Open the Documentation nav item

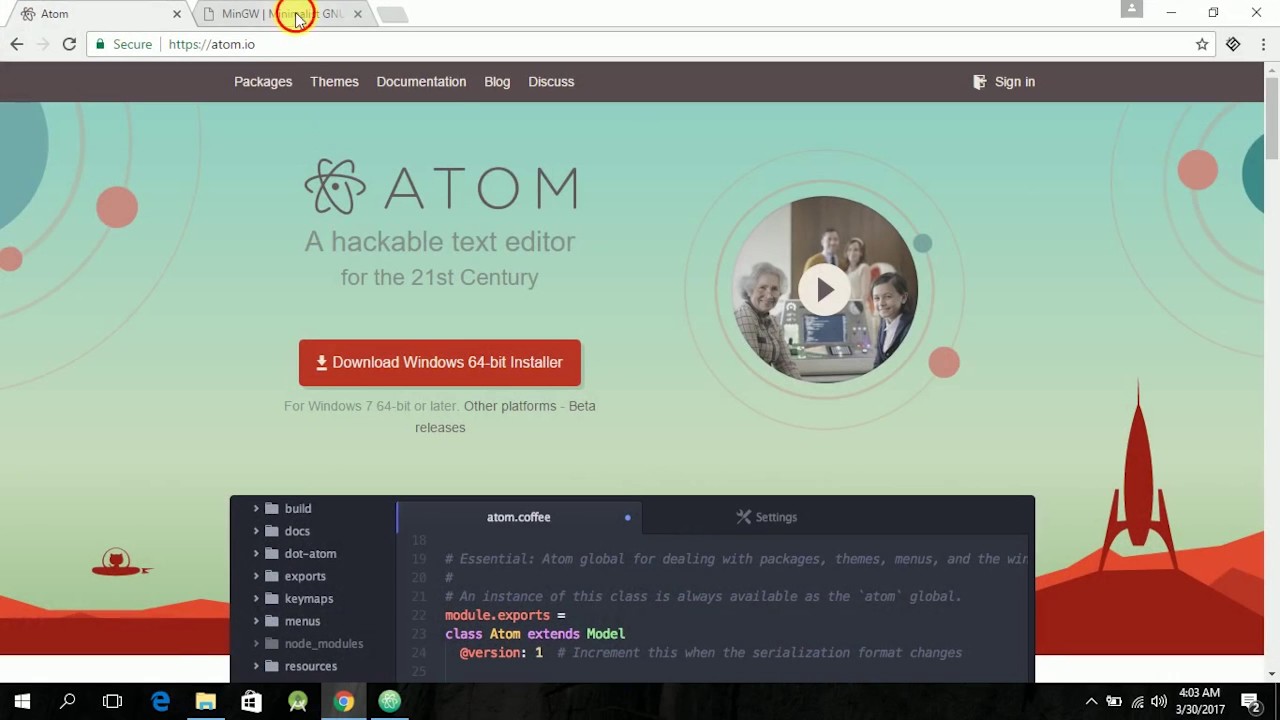[x=421, y=82]
